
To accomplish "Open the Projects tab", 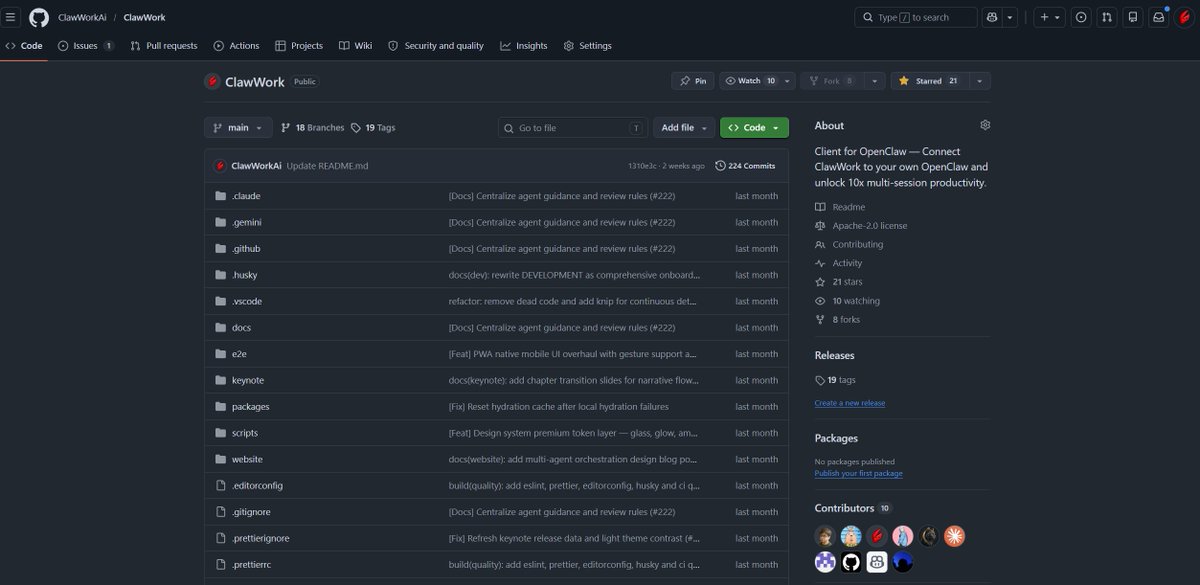I will (299, 46).
